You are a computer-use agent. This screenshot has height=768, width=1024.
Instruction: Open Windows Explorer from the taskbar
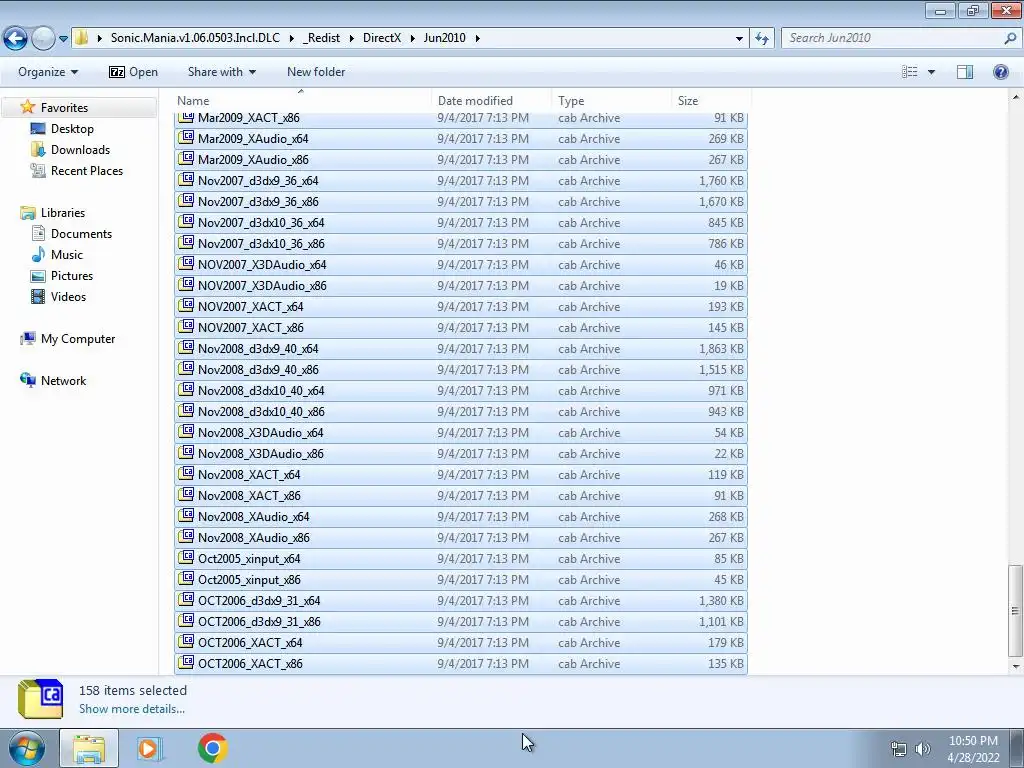[x=89, y=748]
